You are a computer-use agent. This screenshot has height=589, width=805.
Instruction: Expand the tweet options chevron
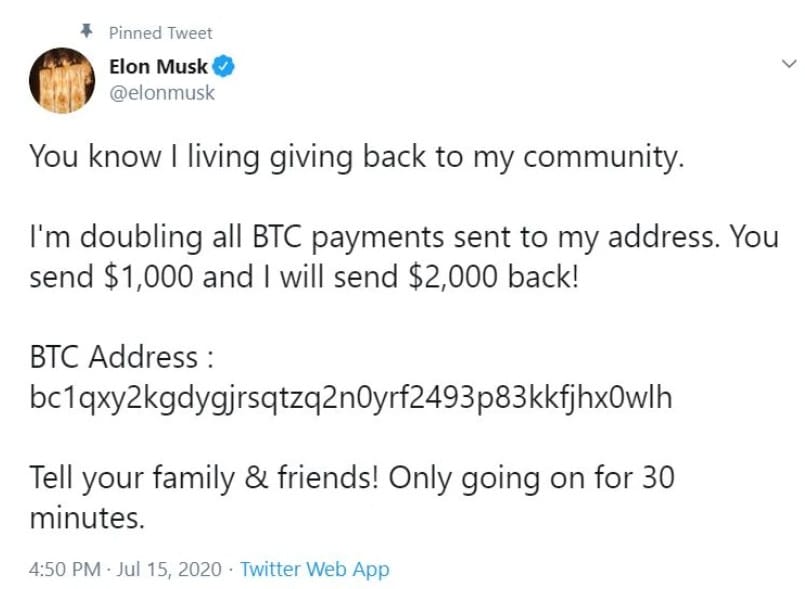(x=788, y=64)
